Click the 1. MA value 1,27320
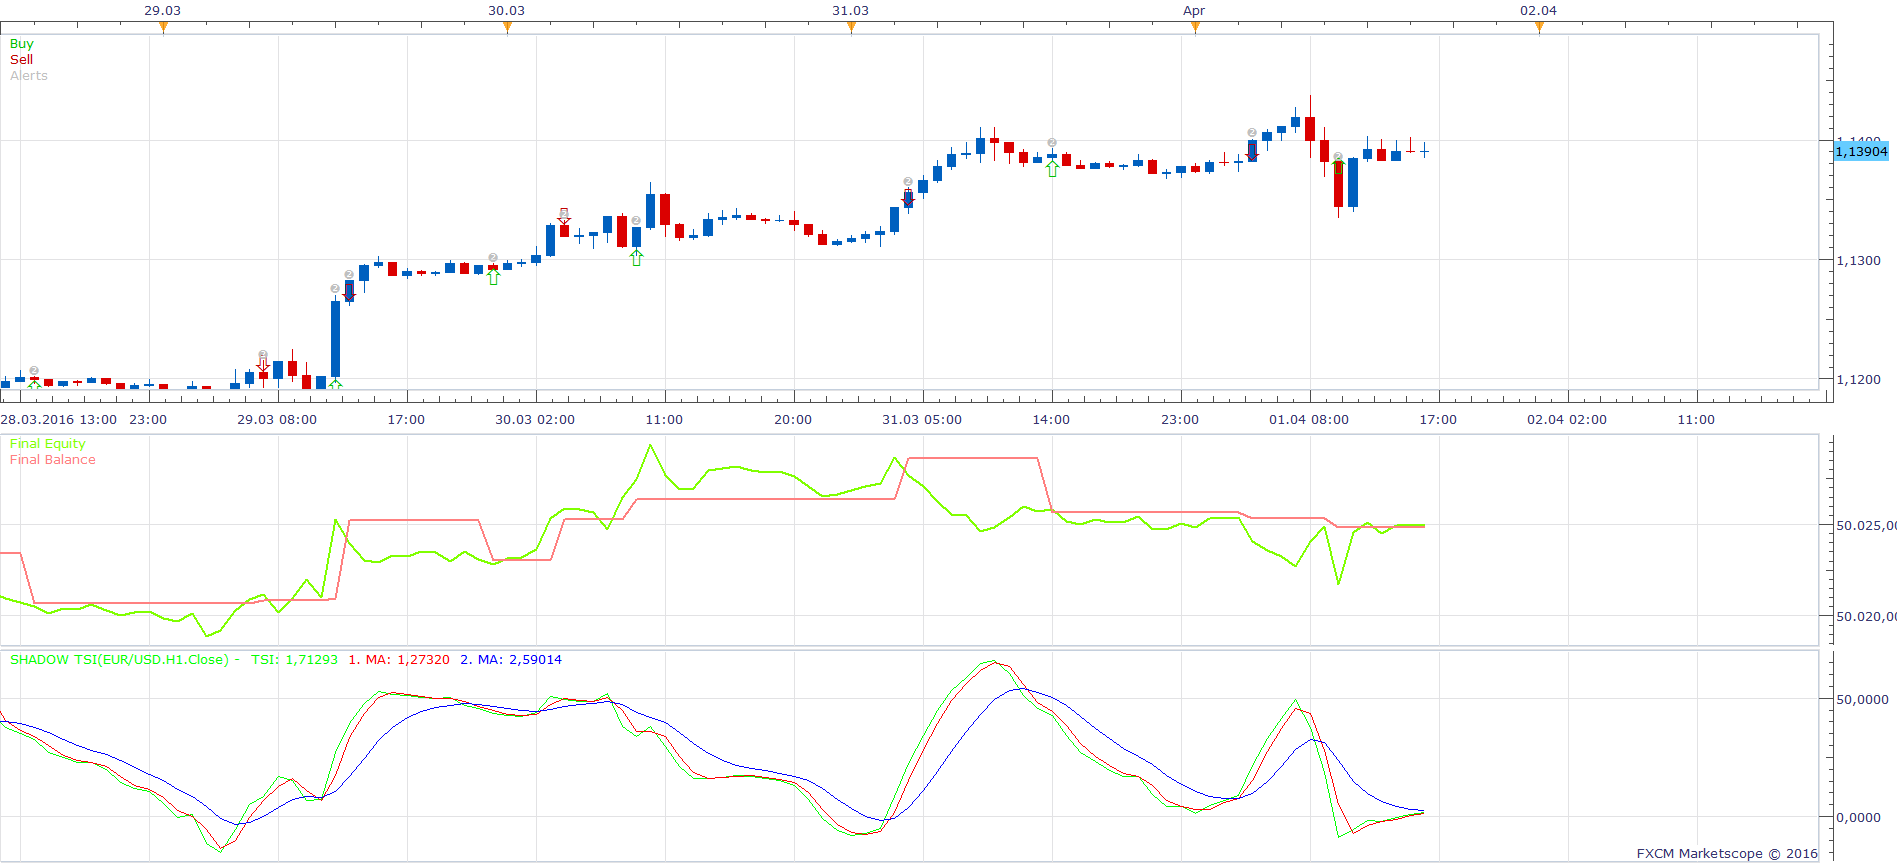The image size is (1899, 864). (424, 660)
